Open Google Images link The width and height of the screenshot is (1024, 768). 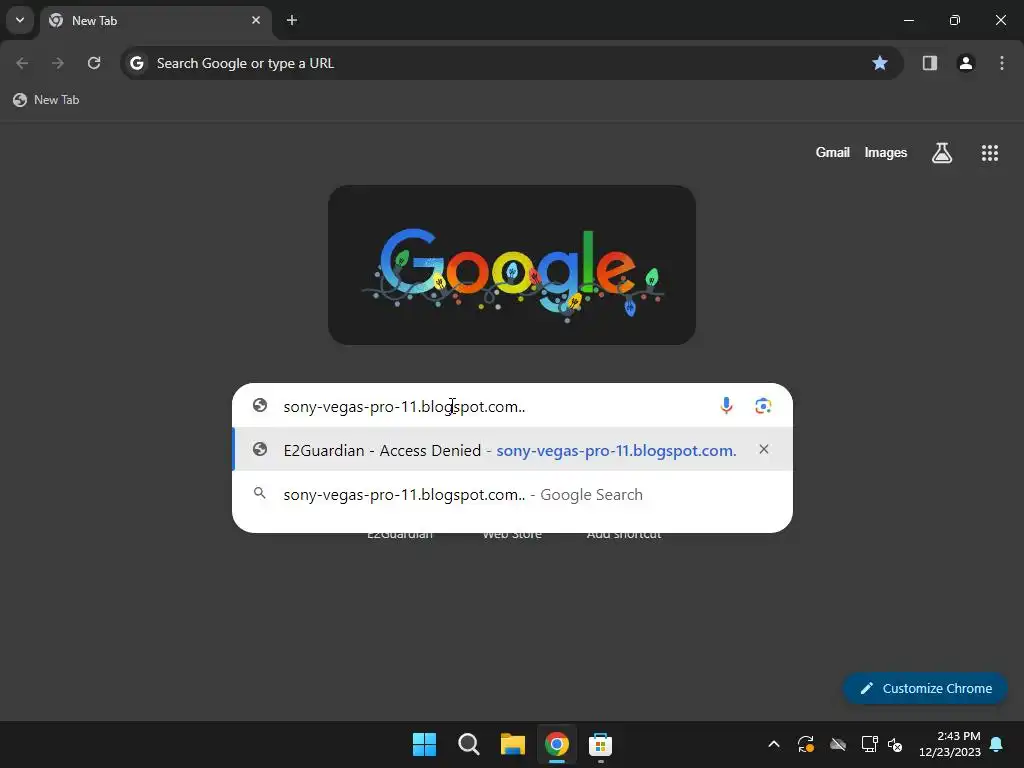[x=886, y=152]
